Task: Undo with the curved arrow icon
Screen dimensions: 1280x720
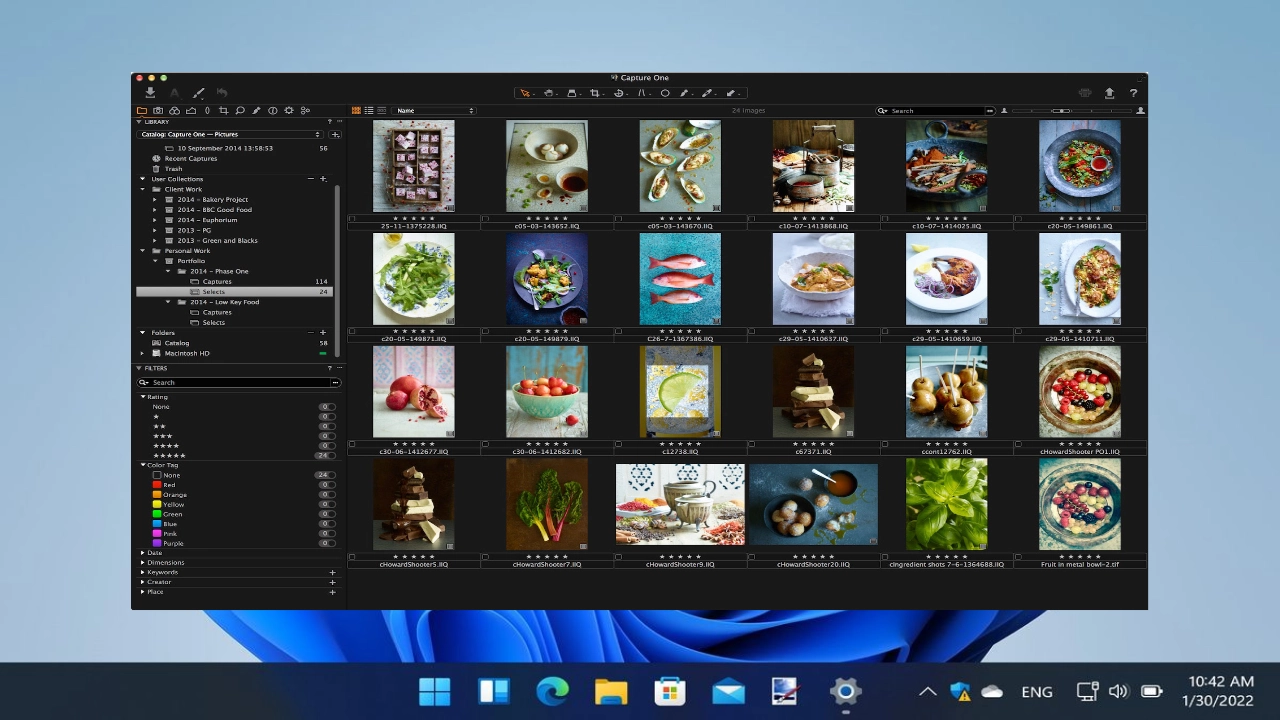Action: click(222, 93)
